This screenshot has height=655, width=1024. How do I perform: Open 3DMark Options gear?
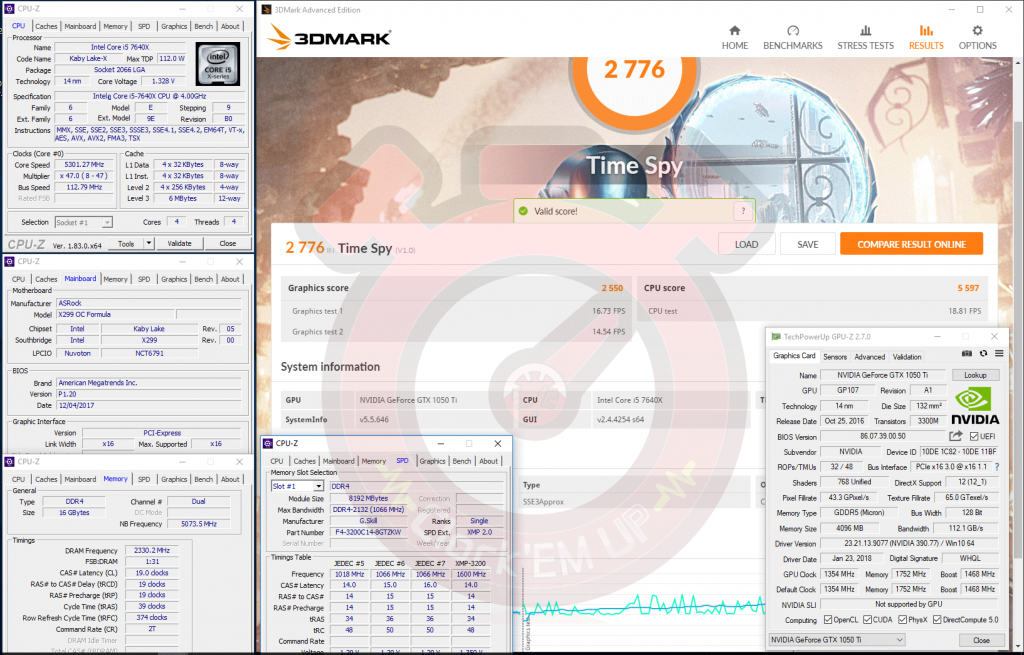point(977,36)
